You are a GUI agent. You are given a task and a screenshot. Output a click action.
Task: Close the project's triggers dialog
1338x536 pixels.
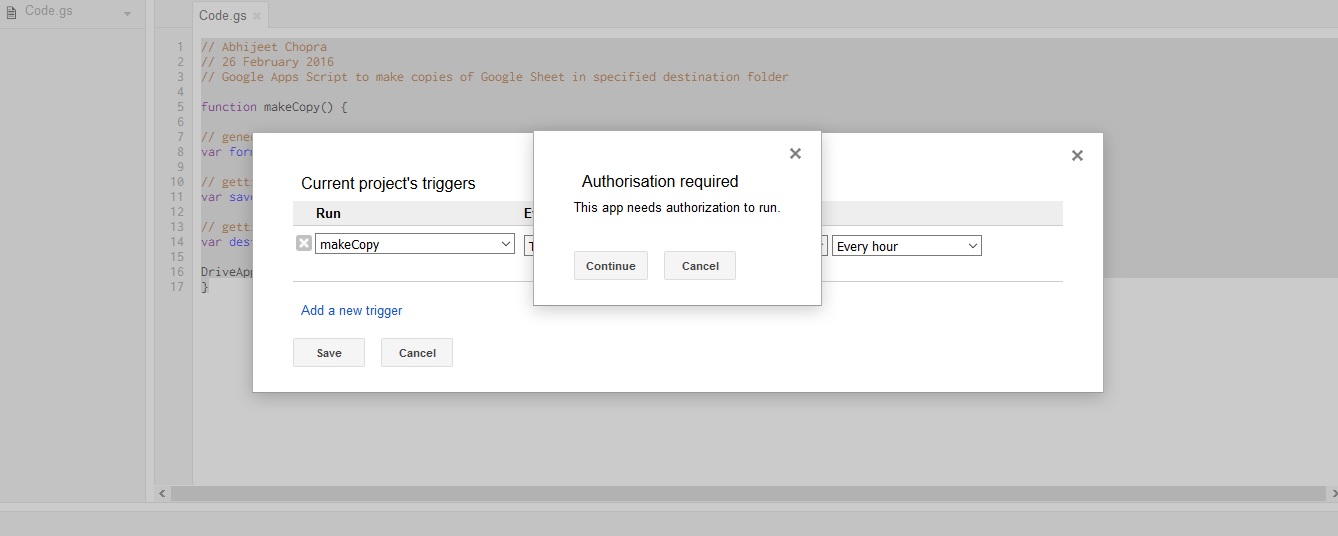(x=1077, y=156)
